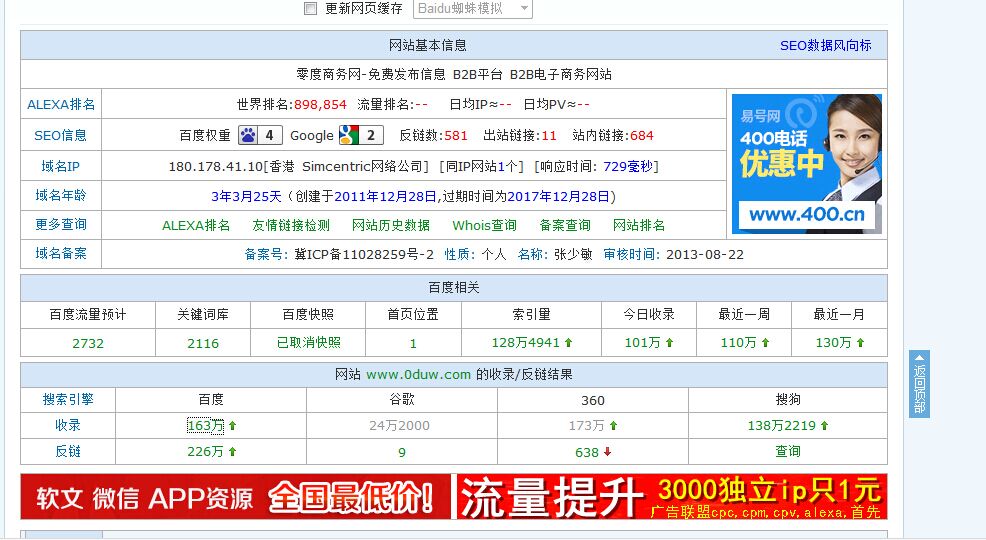Click the domain age 3年3月25天
The width and height of the screenshot is (986, 540).
point(246,196)
